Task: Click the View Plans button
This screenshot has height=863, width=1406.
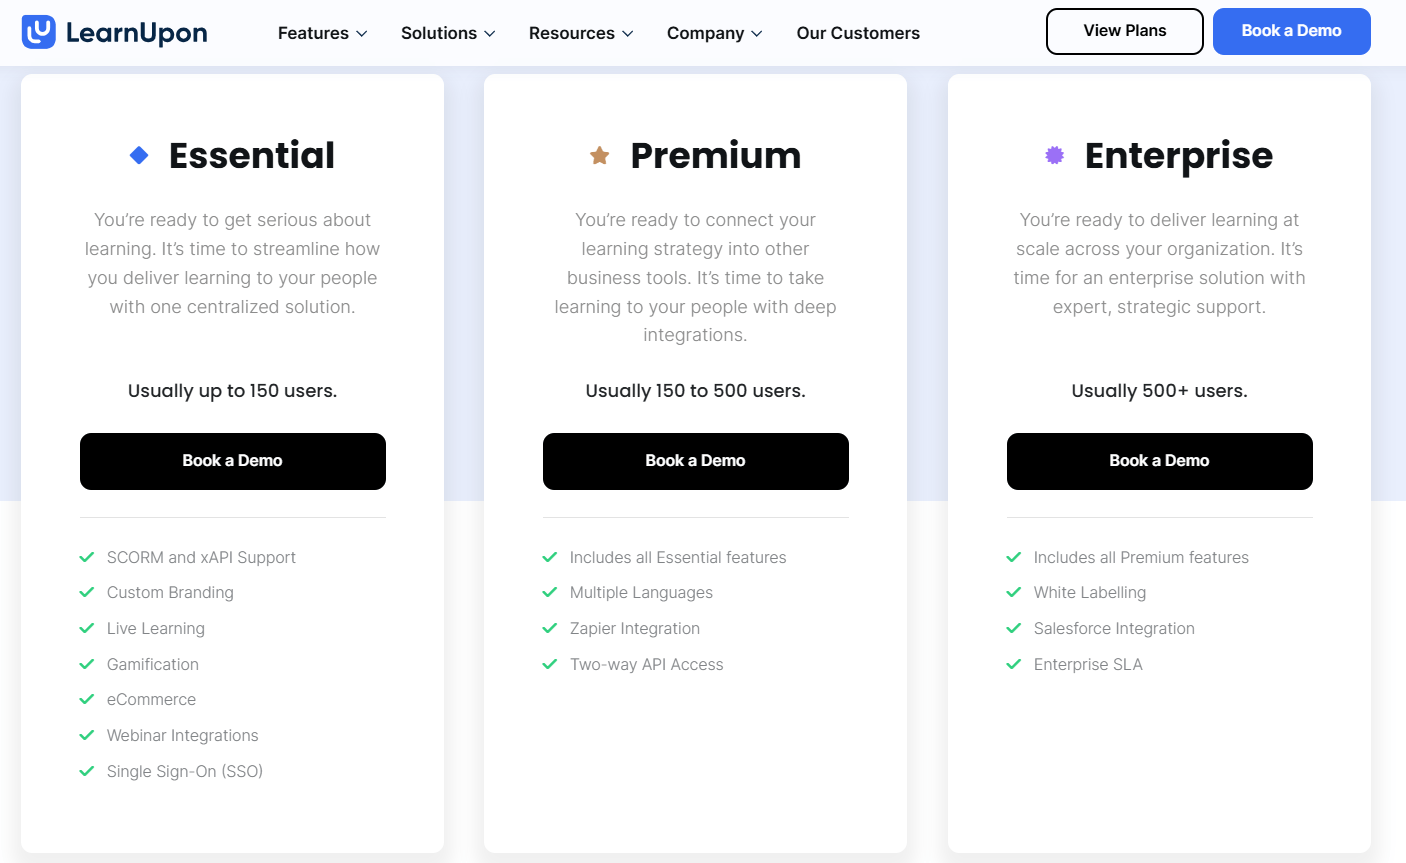Action: (x=1124, y=31)
